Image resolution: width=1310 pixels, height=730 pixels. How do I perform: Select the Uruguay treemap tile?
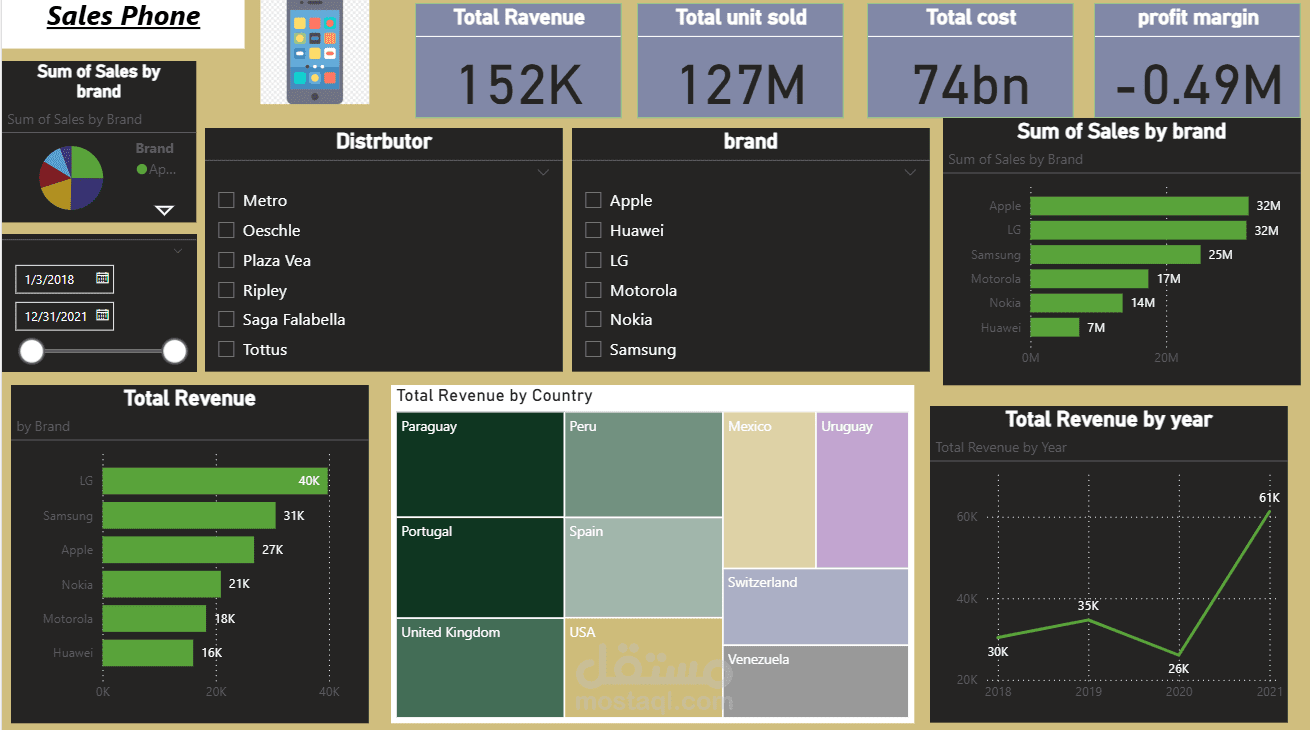pos(862,490)
